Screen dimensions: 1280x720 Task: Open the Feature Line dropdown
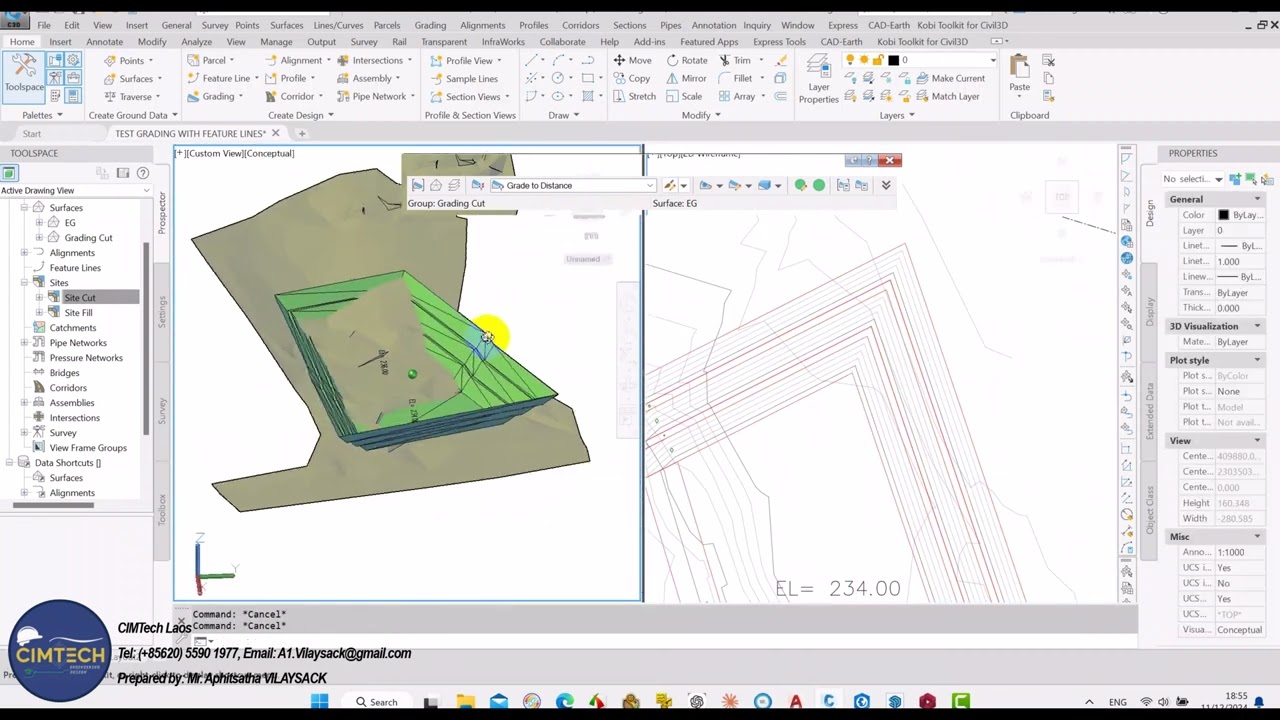coord(257,79)
